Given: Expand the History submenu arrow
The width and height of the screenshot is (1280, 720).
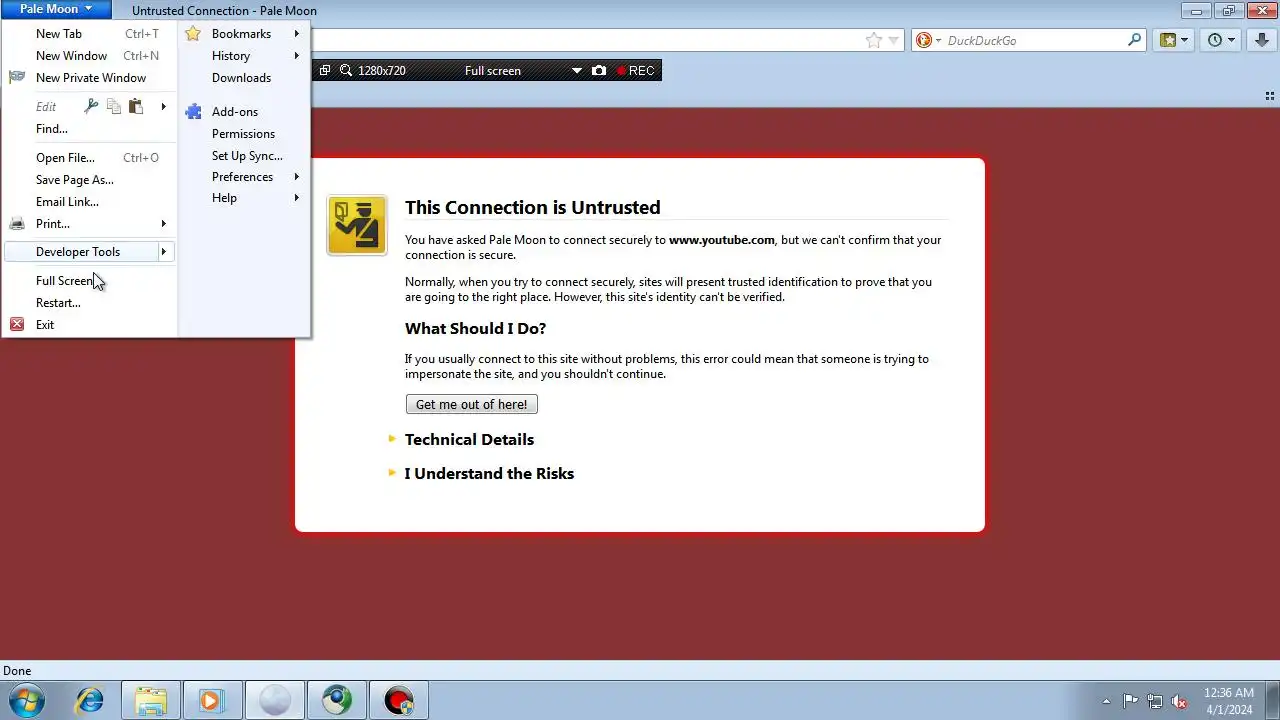Looking at the screenshot, I should pyautogui.click(x=297, y=56).
